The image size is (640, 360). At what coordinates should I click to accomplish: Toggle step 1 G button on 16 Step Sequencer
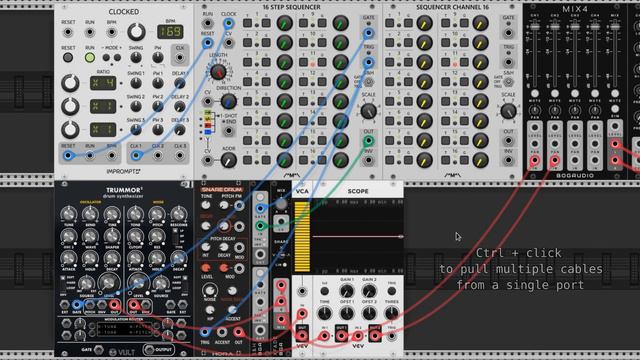(x=266, y=23)
